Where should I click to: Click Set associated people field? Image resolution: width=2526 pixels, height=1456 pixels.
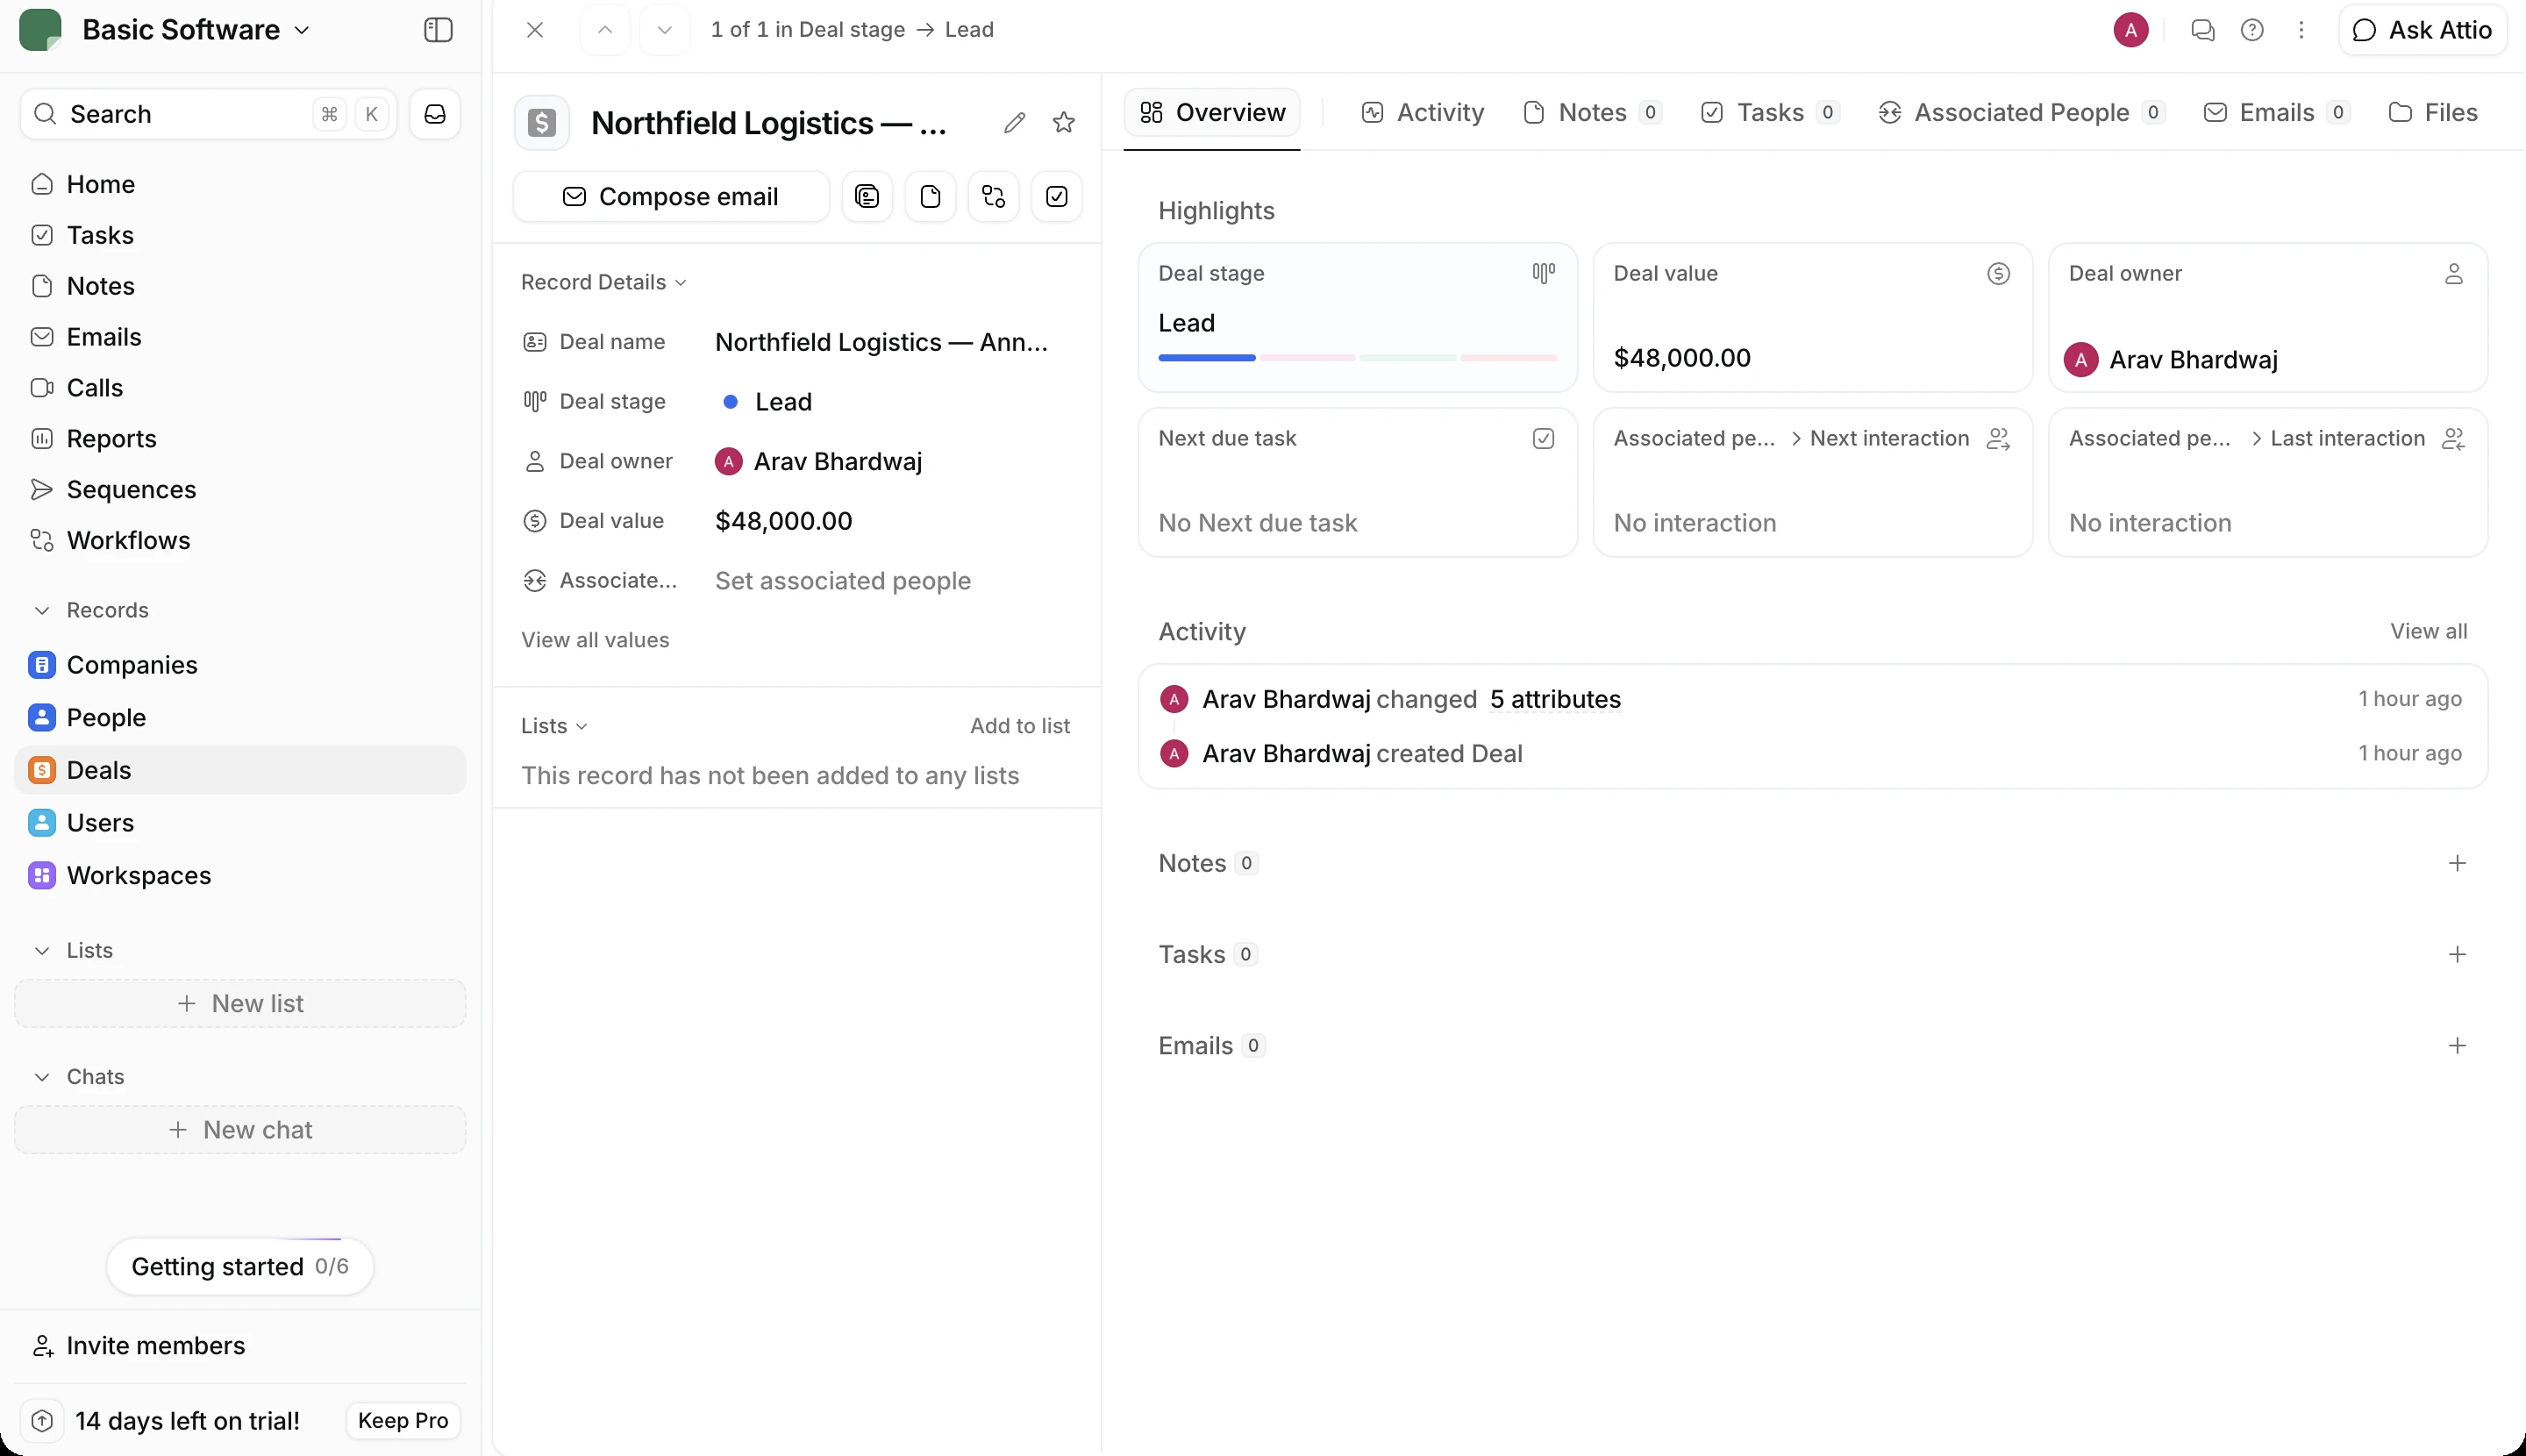(x=843, y=581)
